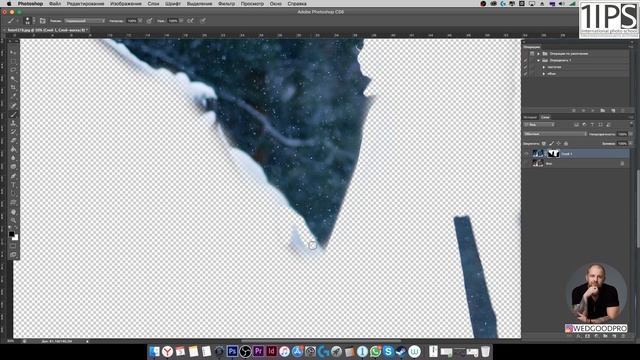Select the Type tool
640x360 pixels.
(13, 184)
